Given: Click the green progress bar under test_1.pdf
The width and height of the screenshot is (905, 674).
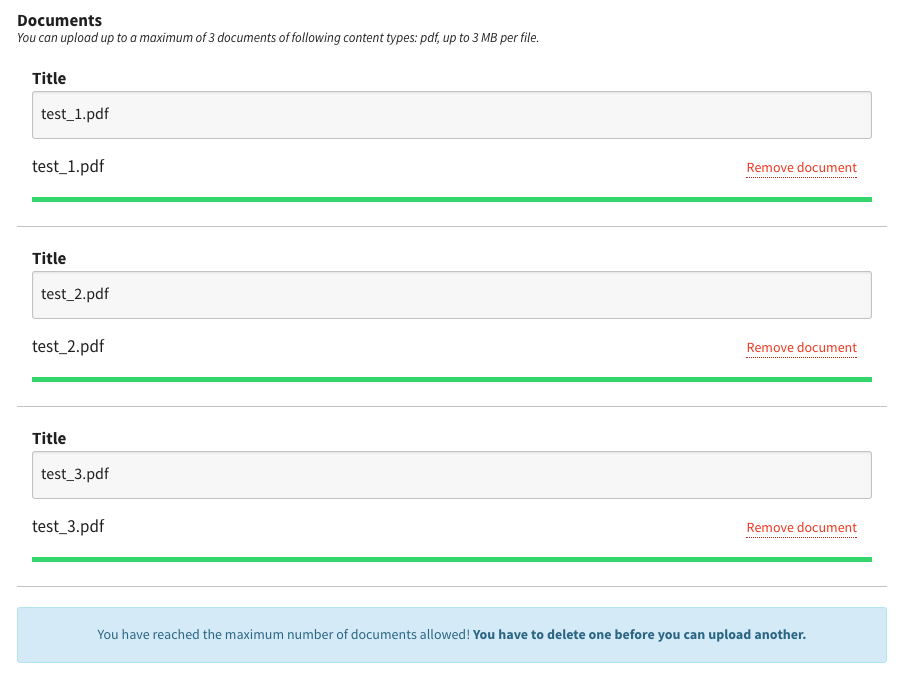Looking at the screenshot, I should (451, 200).
